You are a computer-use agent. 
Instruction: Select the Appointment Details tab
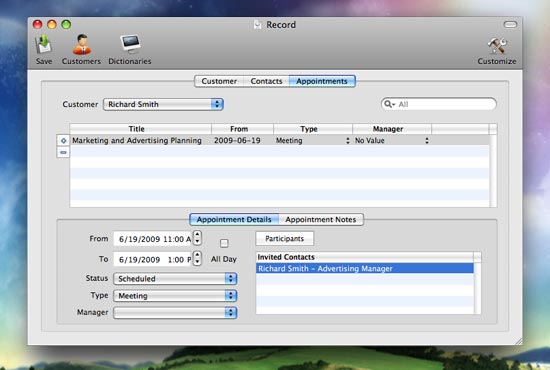(x=234, y=220)
